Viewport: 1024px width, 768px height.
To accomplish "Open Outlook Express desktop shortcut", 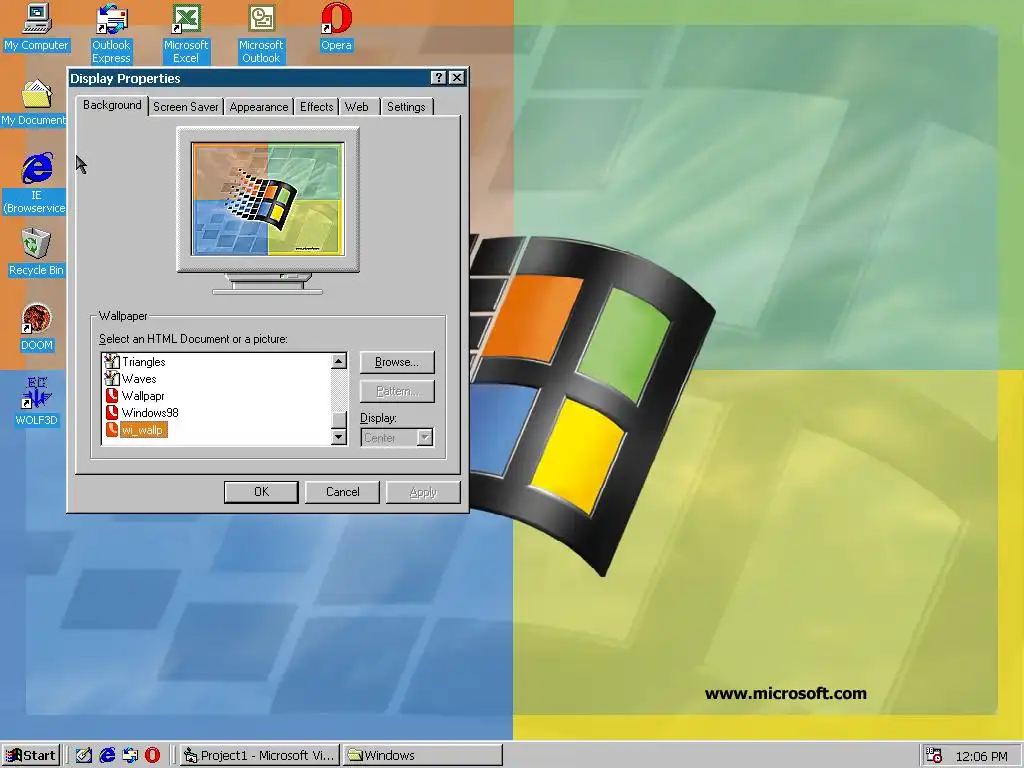I will click(x=111, y=33).
